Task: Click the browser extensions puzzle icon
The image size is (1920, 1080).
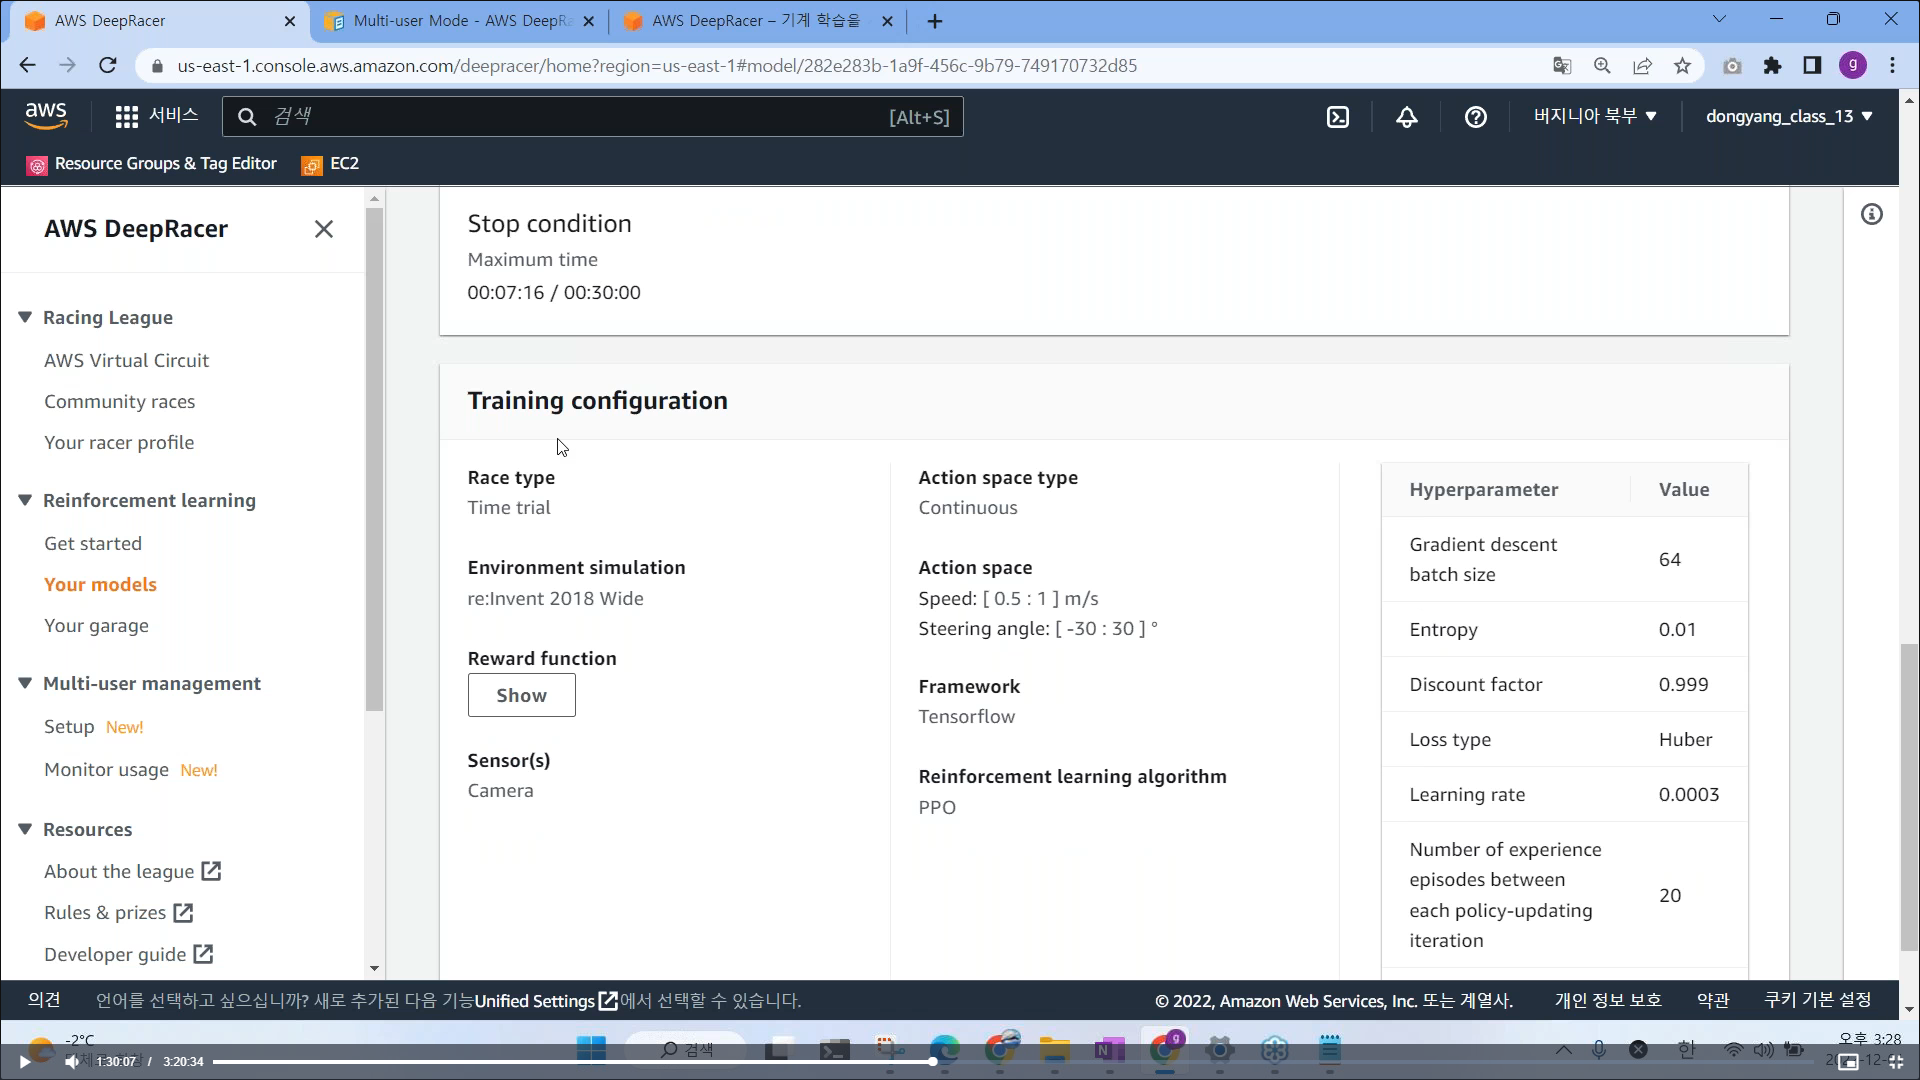Action: point(1772,66)
